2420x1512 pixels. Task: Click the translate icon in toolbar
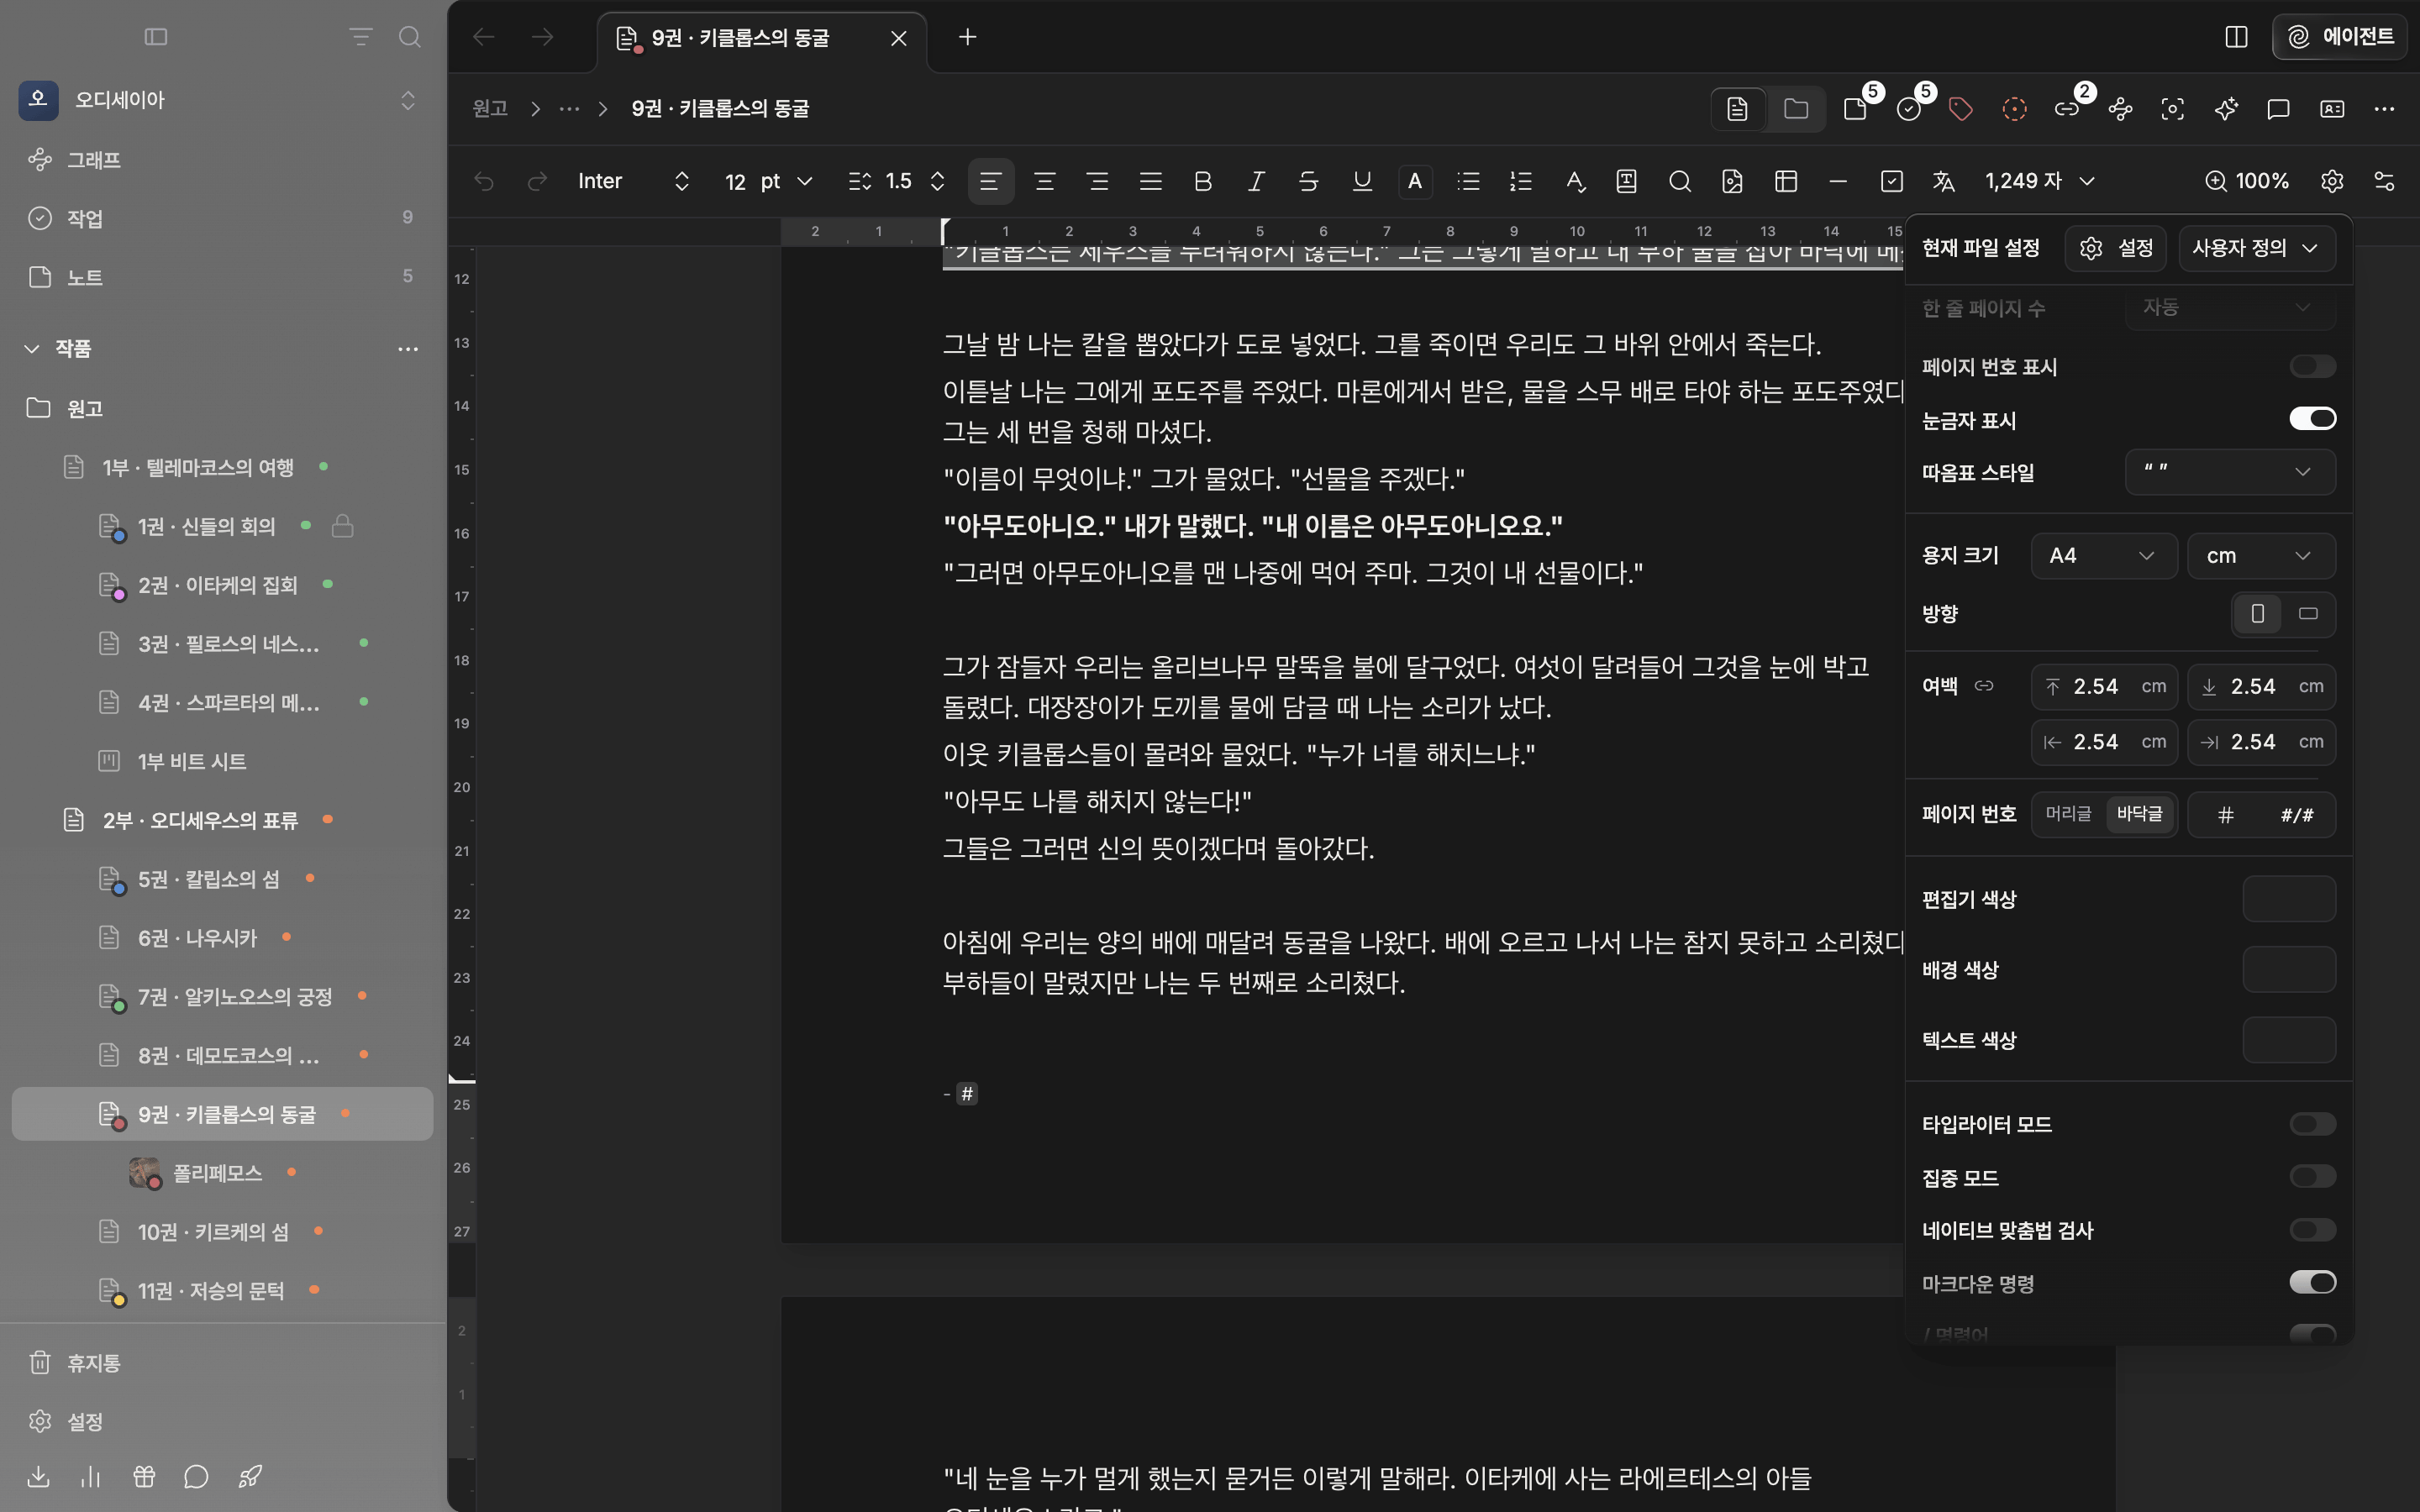point(1943,181)
